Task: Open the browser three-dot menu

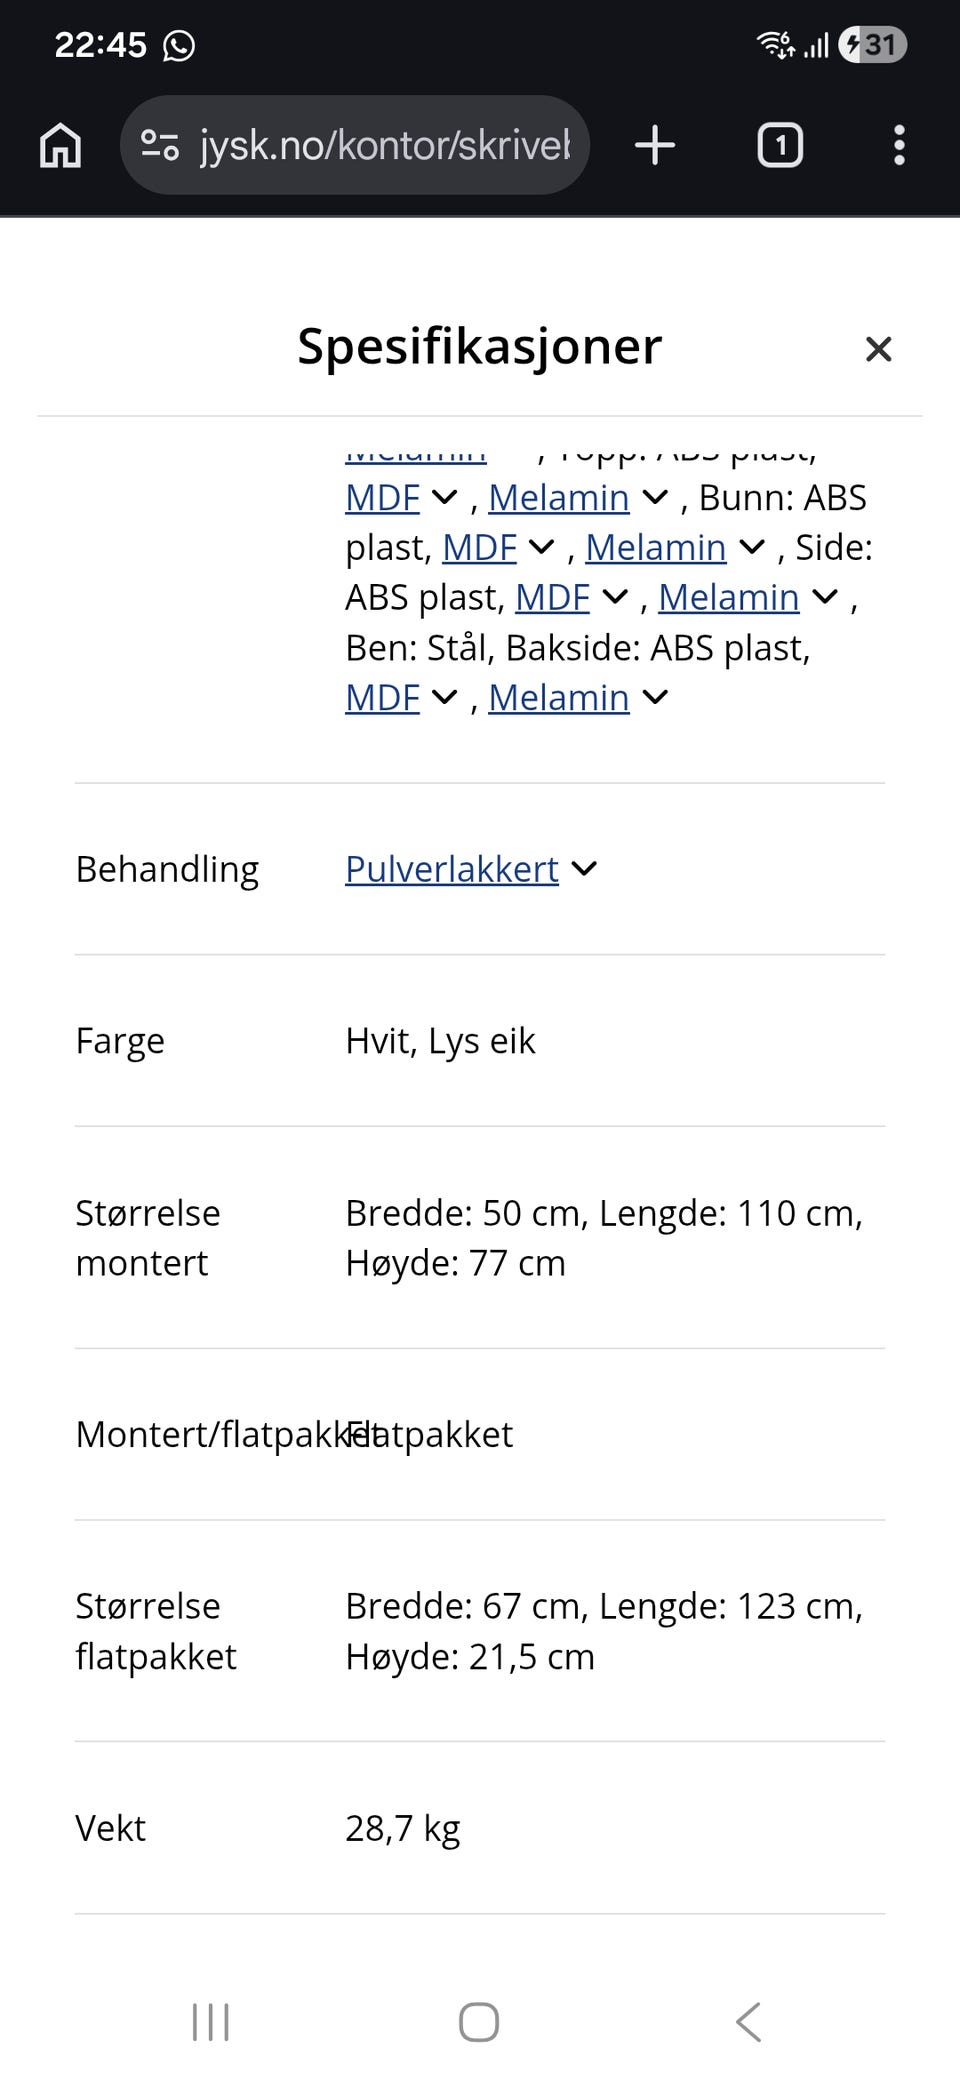Action: [900, 145]
